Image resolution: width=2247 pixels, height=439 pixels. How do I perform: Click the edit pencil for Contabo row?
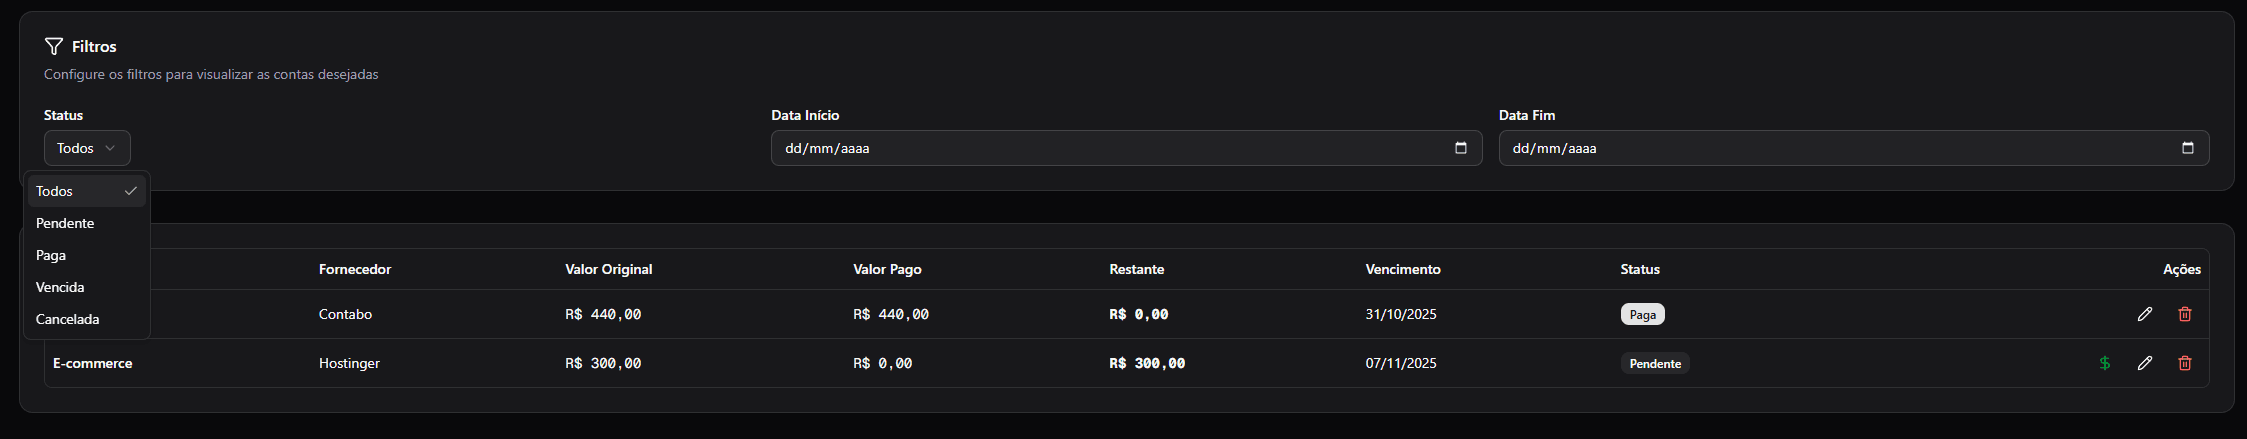2144,314
